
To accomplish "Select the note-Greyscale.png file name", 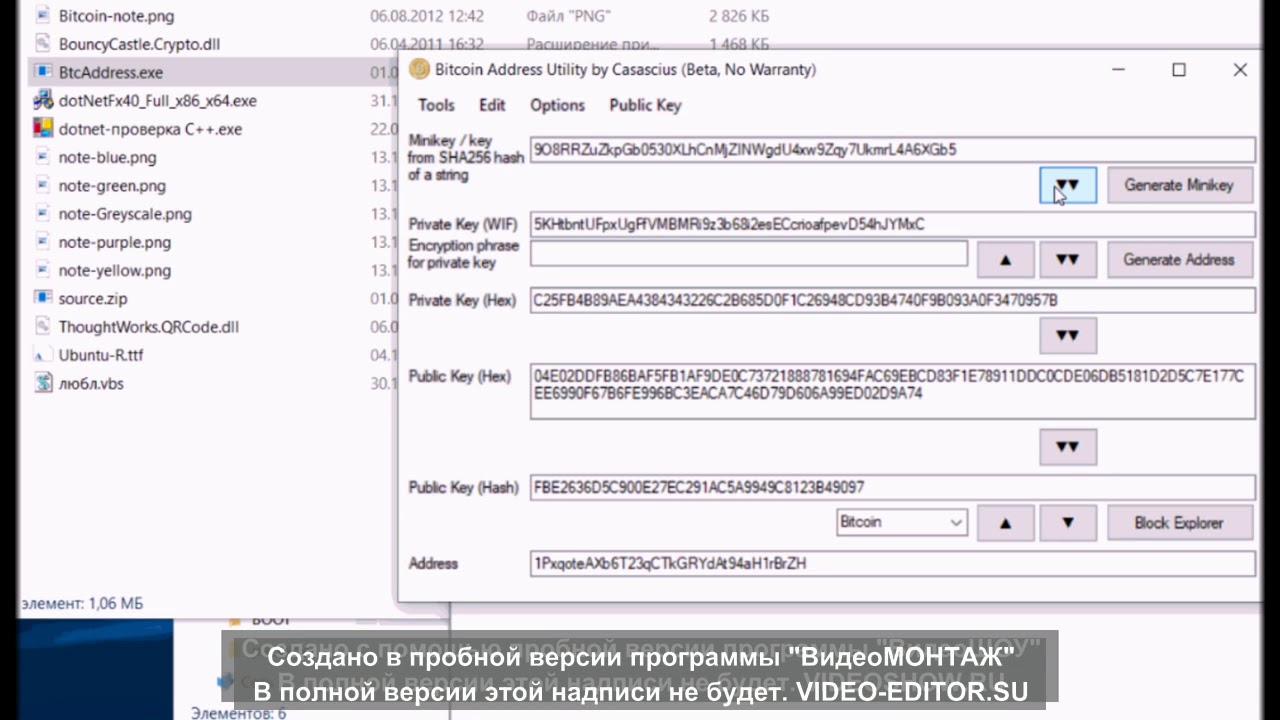I will click(x=125, y=214).
